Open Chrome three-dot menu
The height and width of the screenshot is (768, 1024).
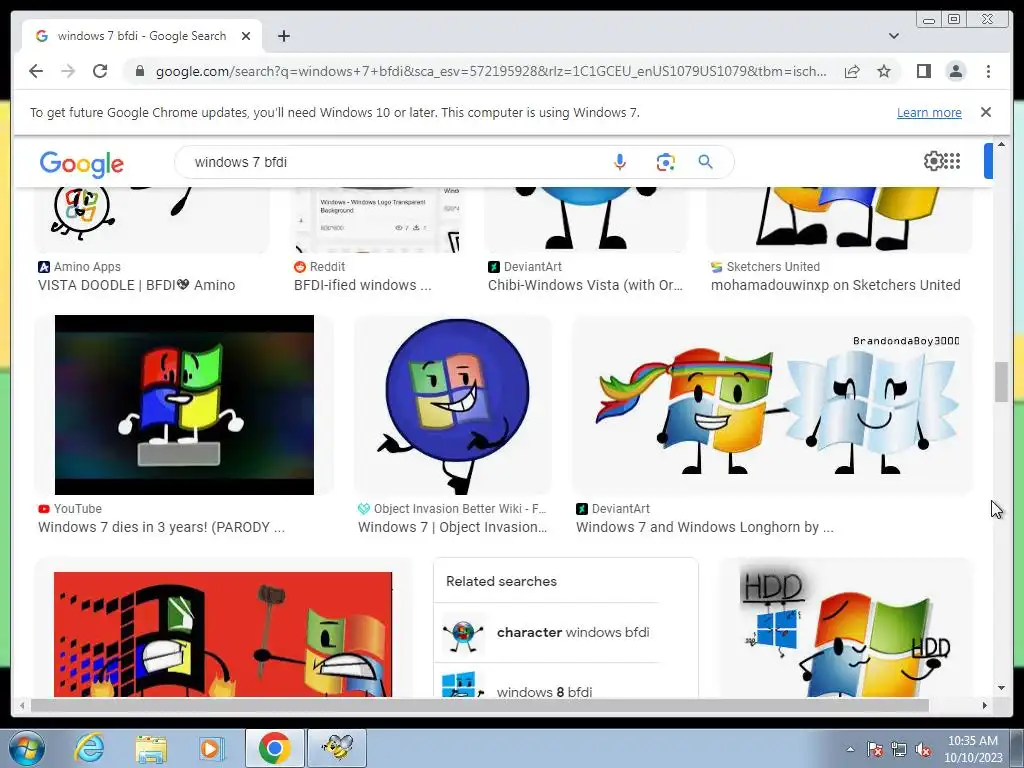coord(988,71)
